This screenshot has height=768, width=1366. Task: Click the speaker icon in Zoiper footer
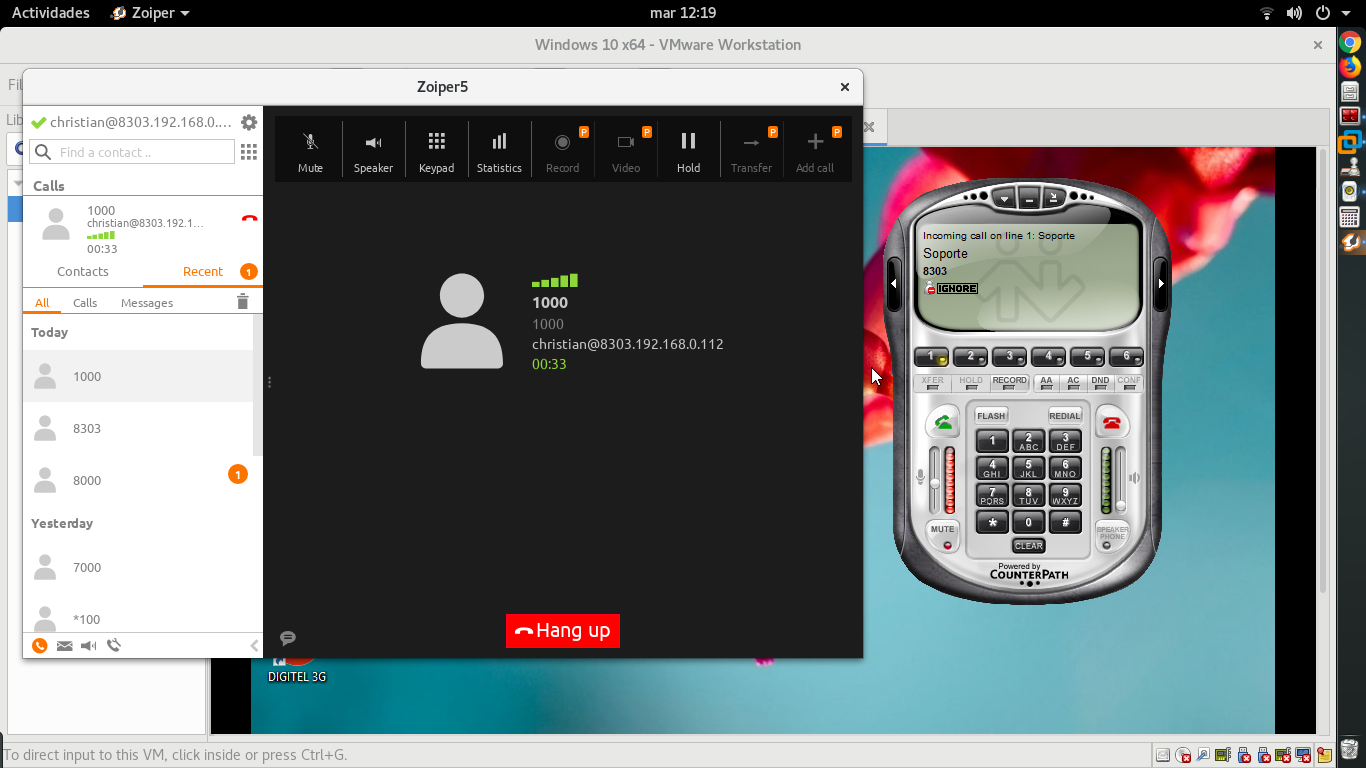tap(89, 646)
